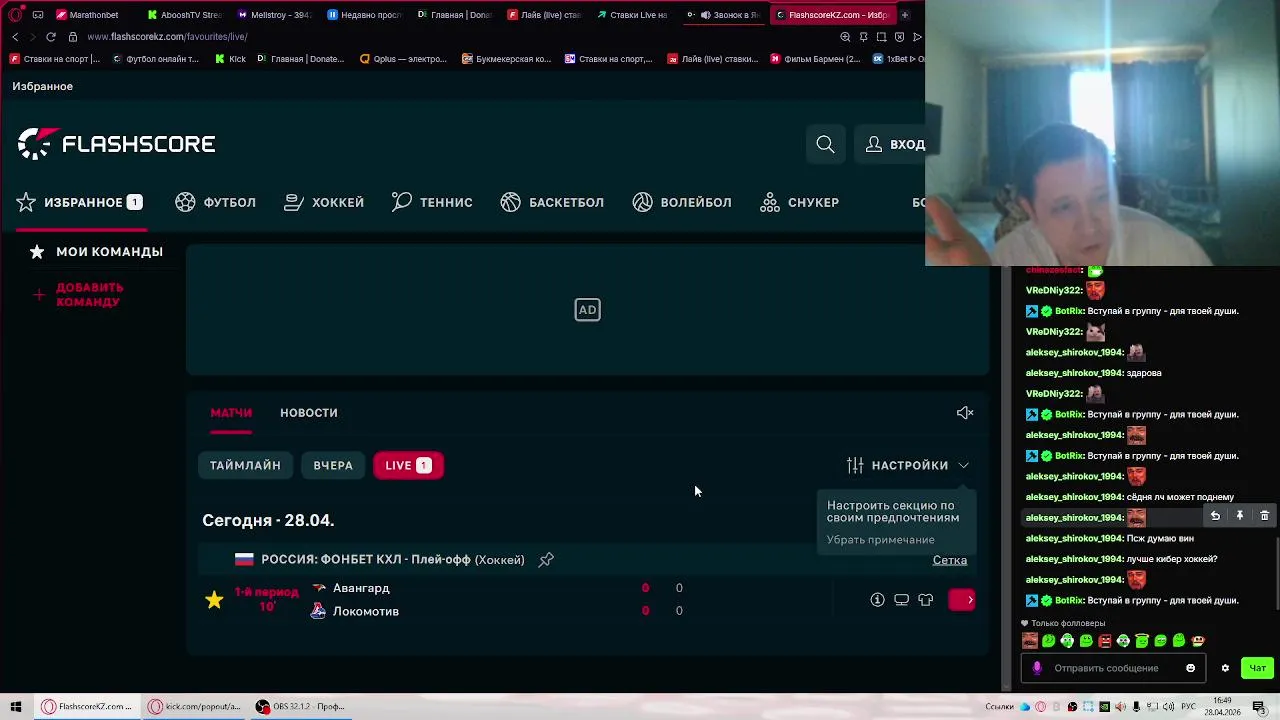This screenshot has height=720, width=1280.
Task: Select the Вчера filter
Action: (x=333, y=465)
